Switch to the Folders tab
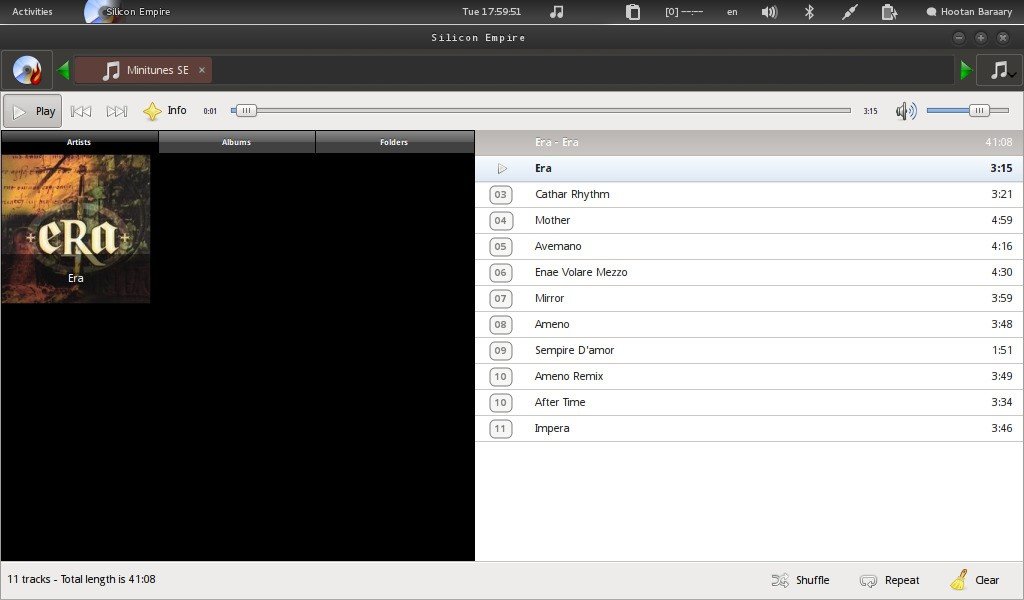The width and height of the screenshot is (1024, 600). 394,142
